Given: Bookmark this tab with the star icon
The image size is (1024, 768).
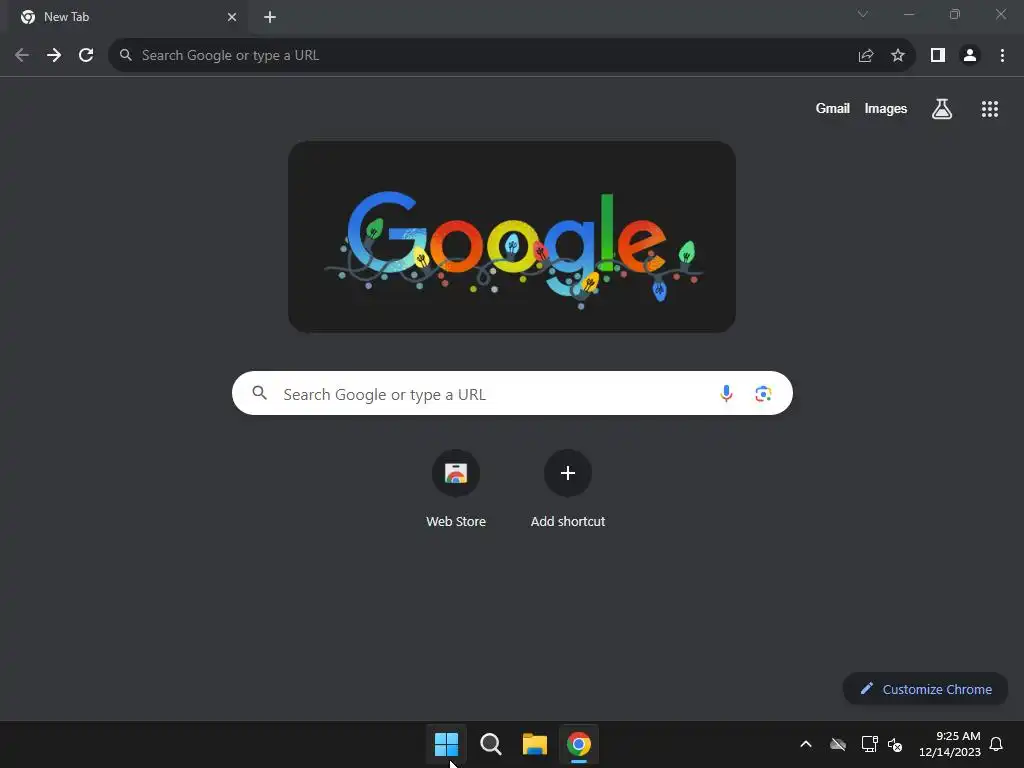Looking at the screenshot, I should [898, 56].
